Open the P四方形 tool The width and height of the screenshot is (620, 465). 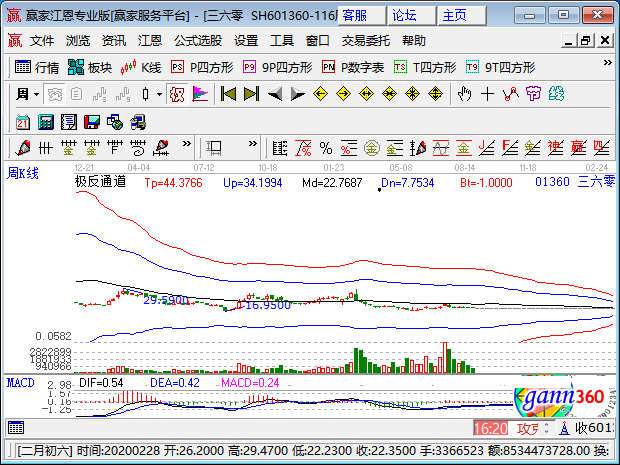[202, 67]
